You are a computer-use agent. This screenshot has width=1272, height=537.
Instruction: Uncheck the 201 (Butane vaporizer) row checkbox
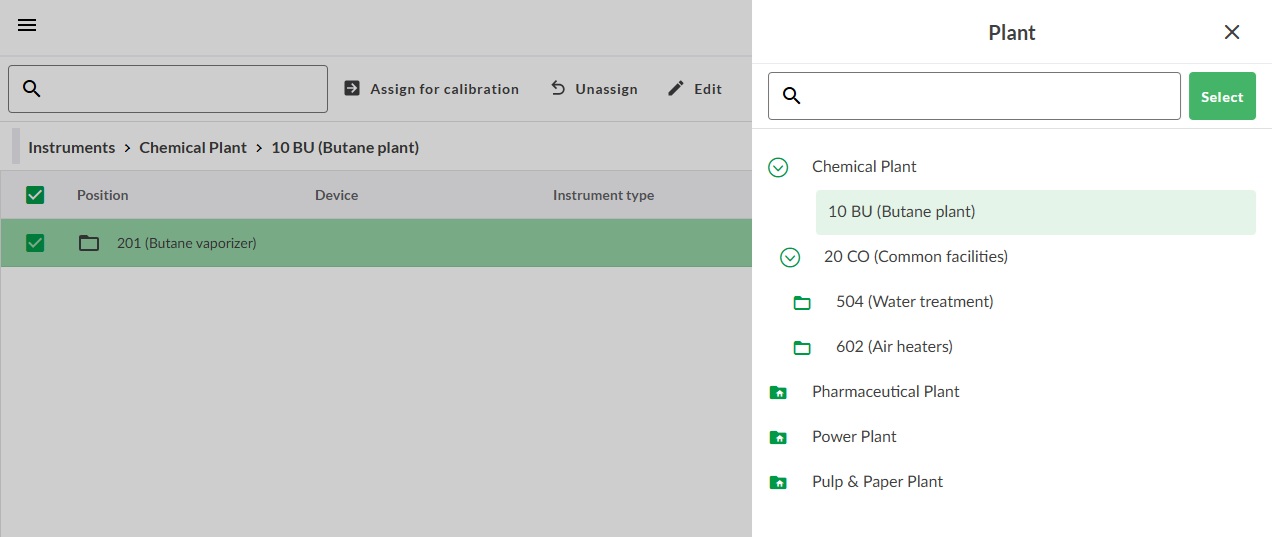pos(35,242)
